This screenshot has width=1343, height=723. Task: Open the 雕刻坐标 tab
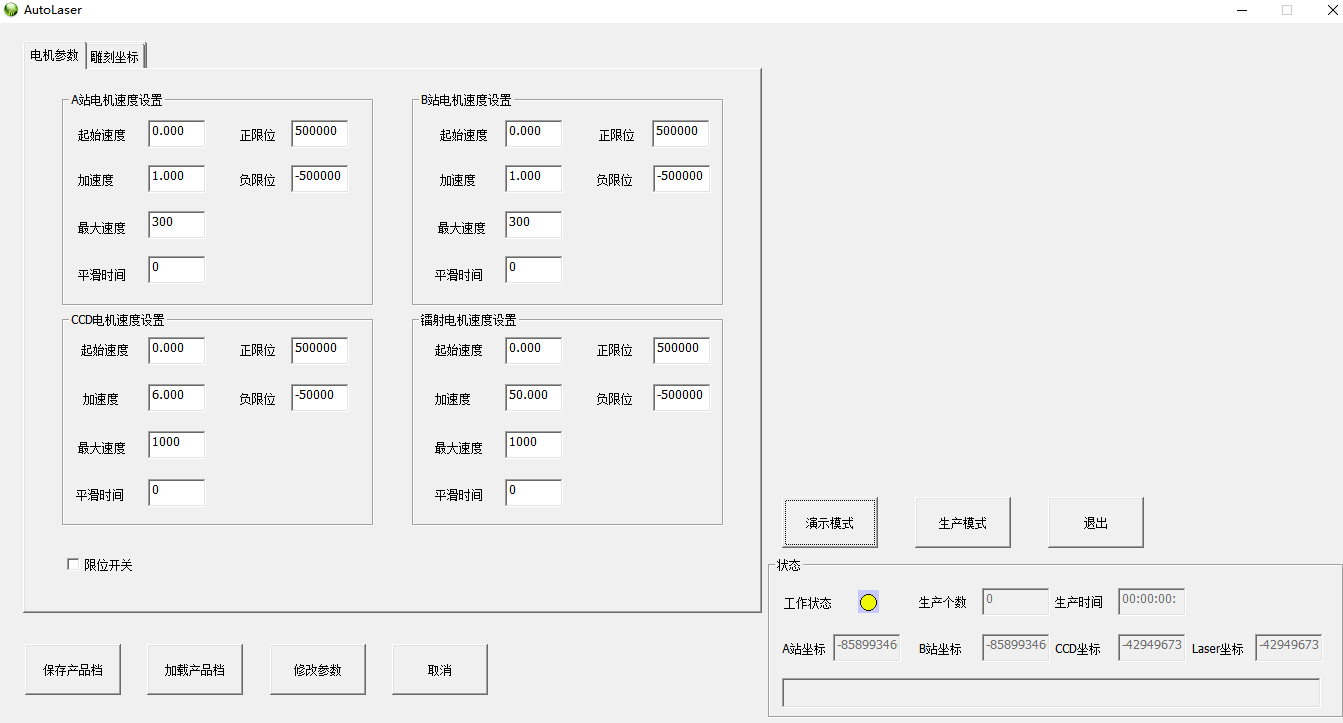(x=115, y=56)
